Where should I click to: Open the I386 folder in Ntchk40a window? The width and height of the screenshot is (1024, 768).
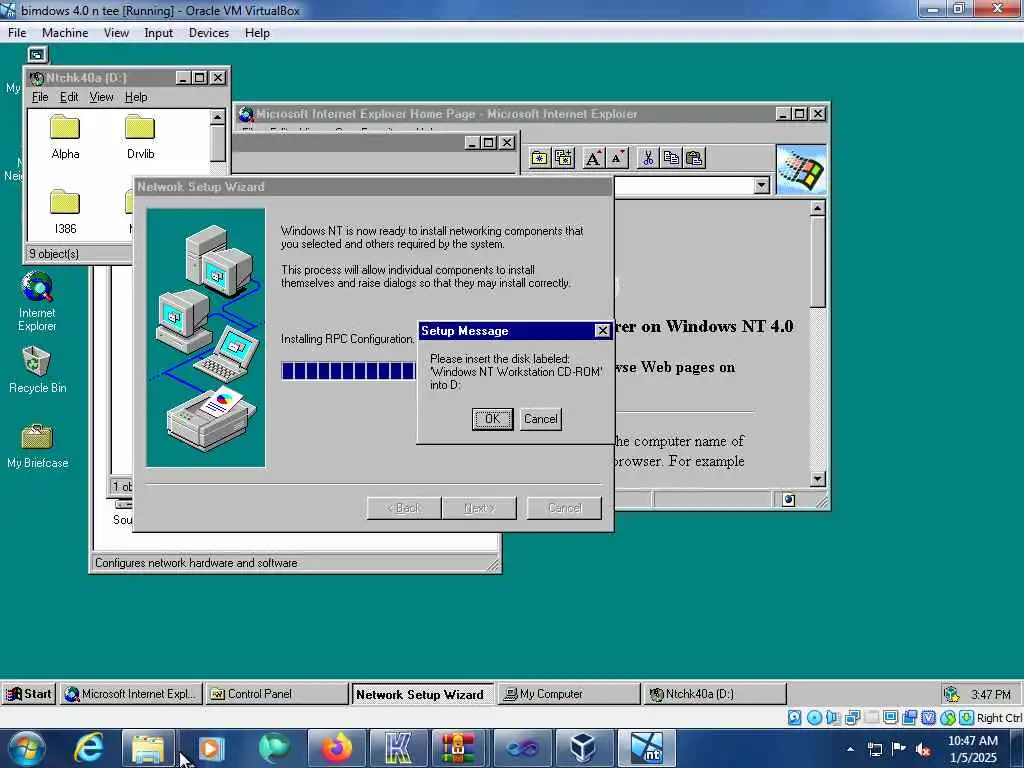pyautogui.click(x=65, y=212)
